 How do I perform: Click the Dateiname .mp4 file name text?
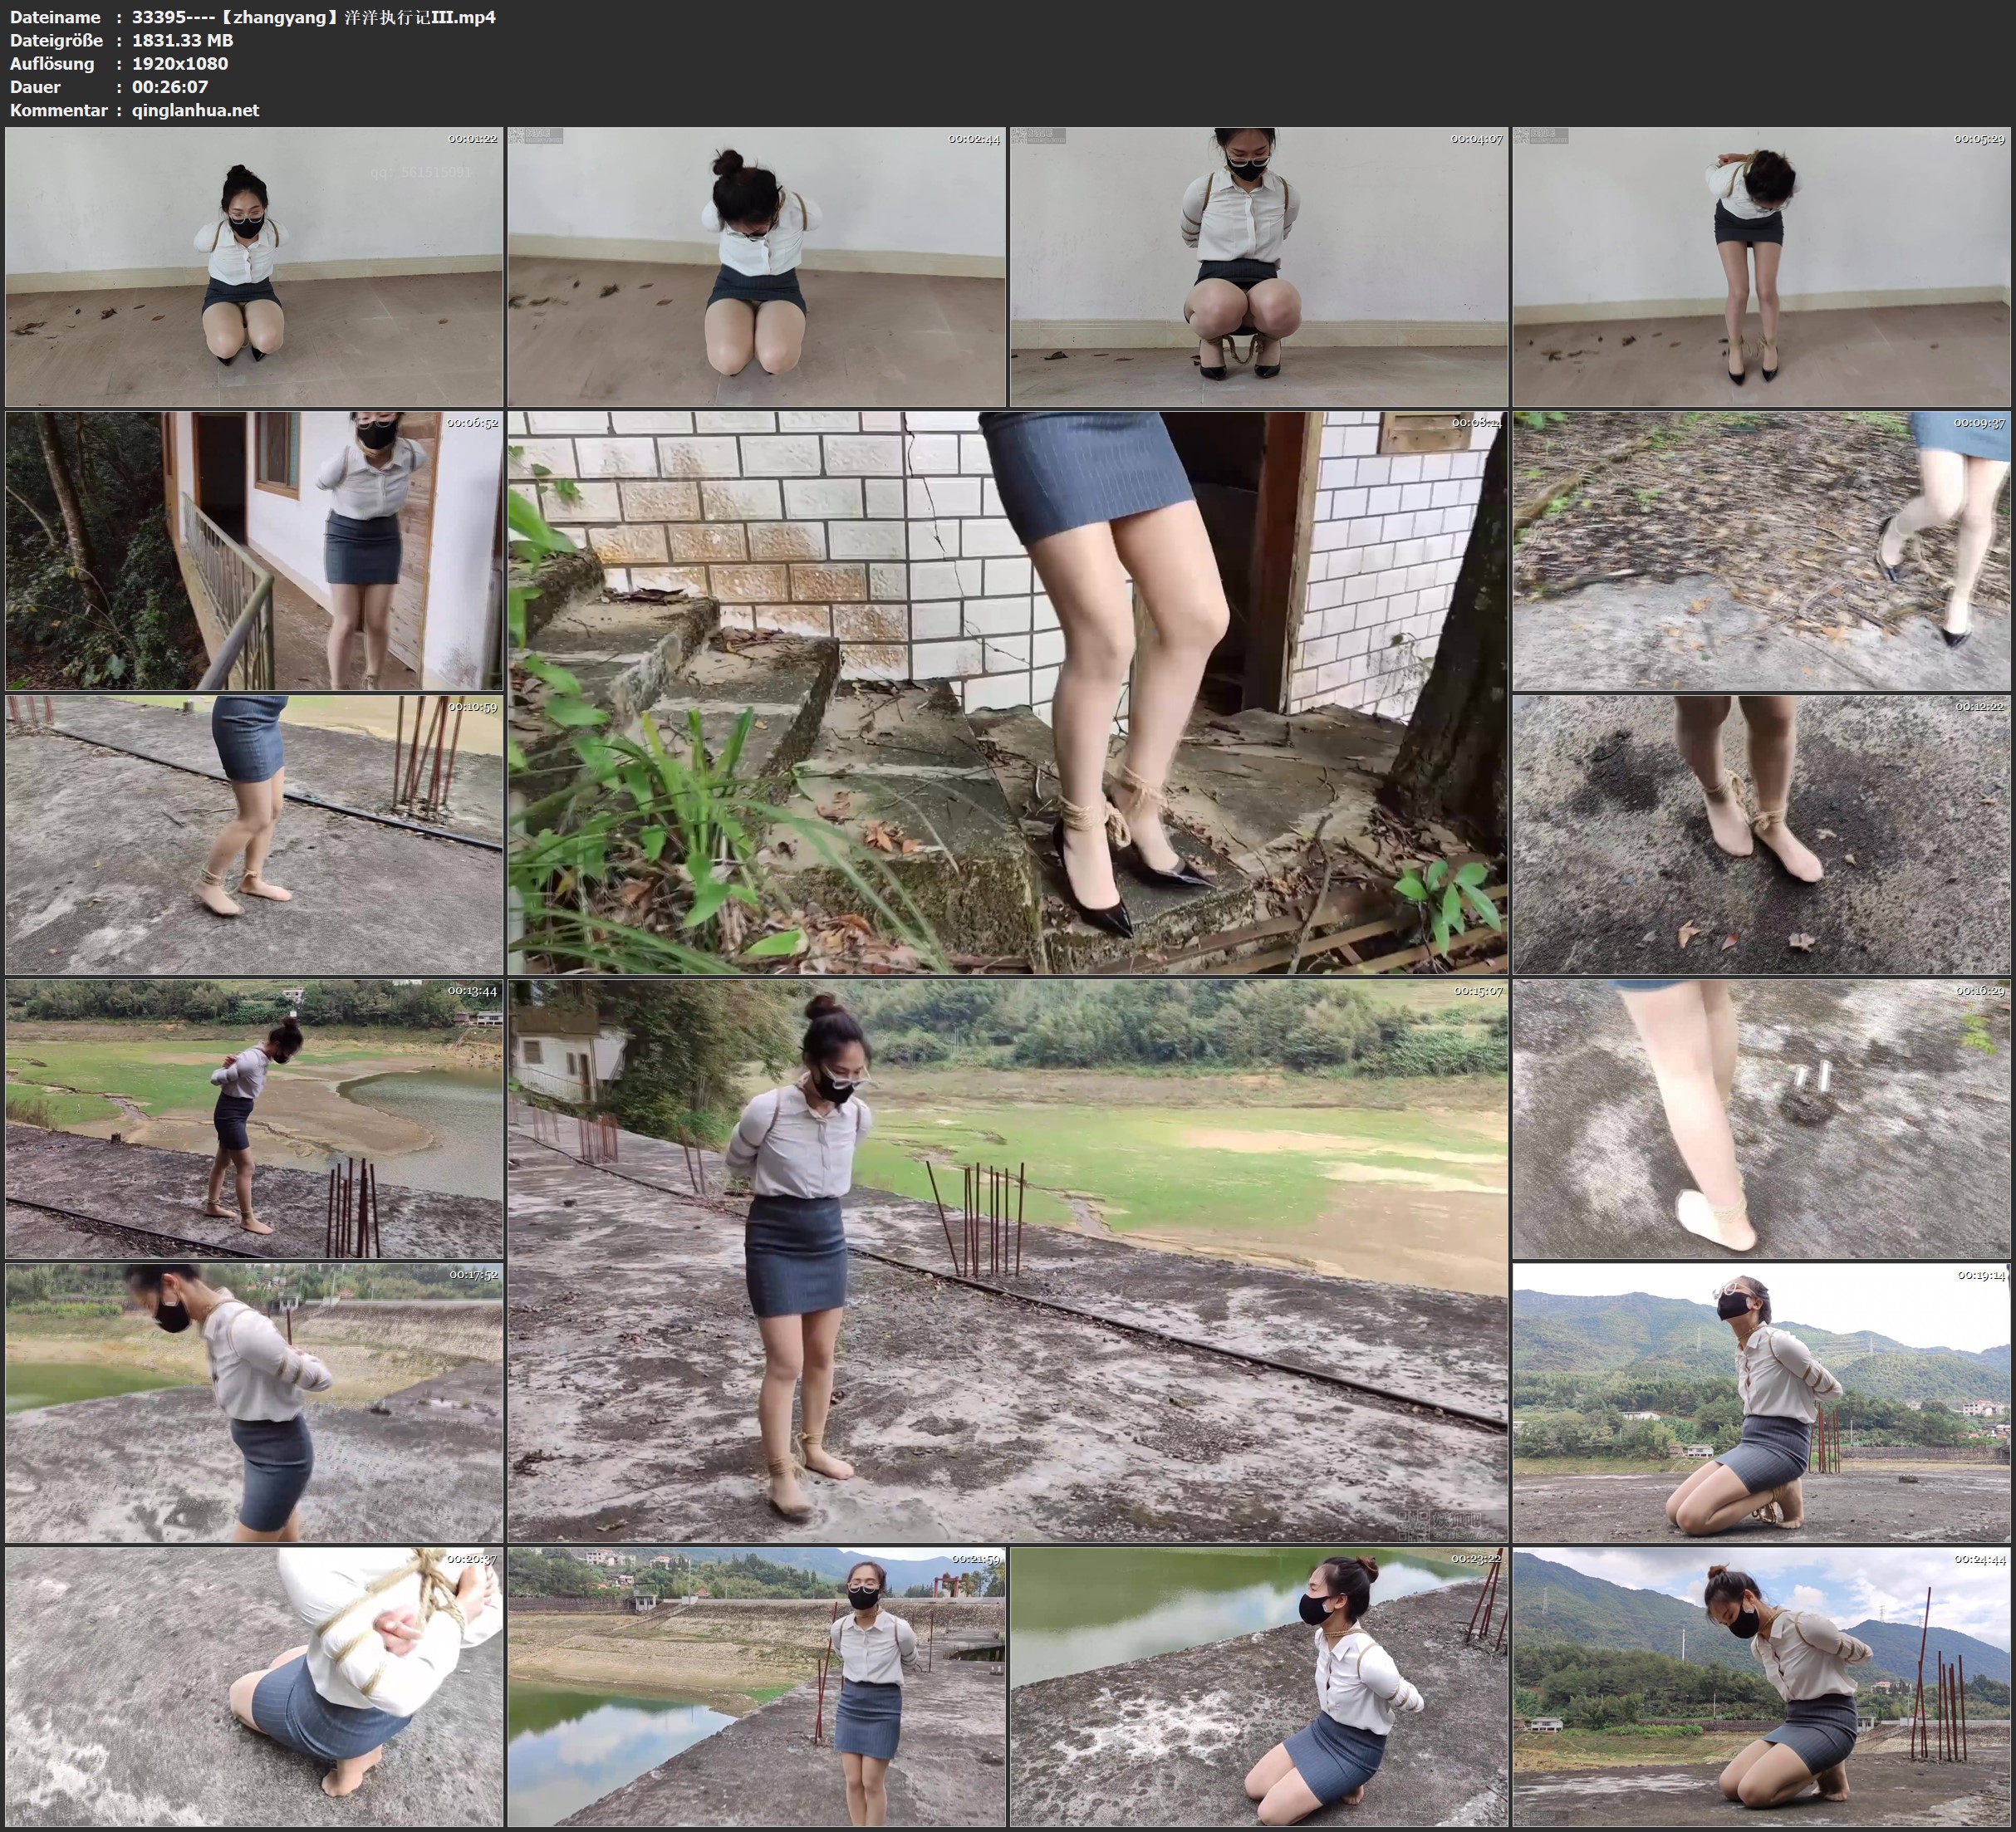pyautogui.click(x=313, y=17)
